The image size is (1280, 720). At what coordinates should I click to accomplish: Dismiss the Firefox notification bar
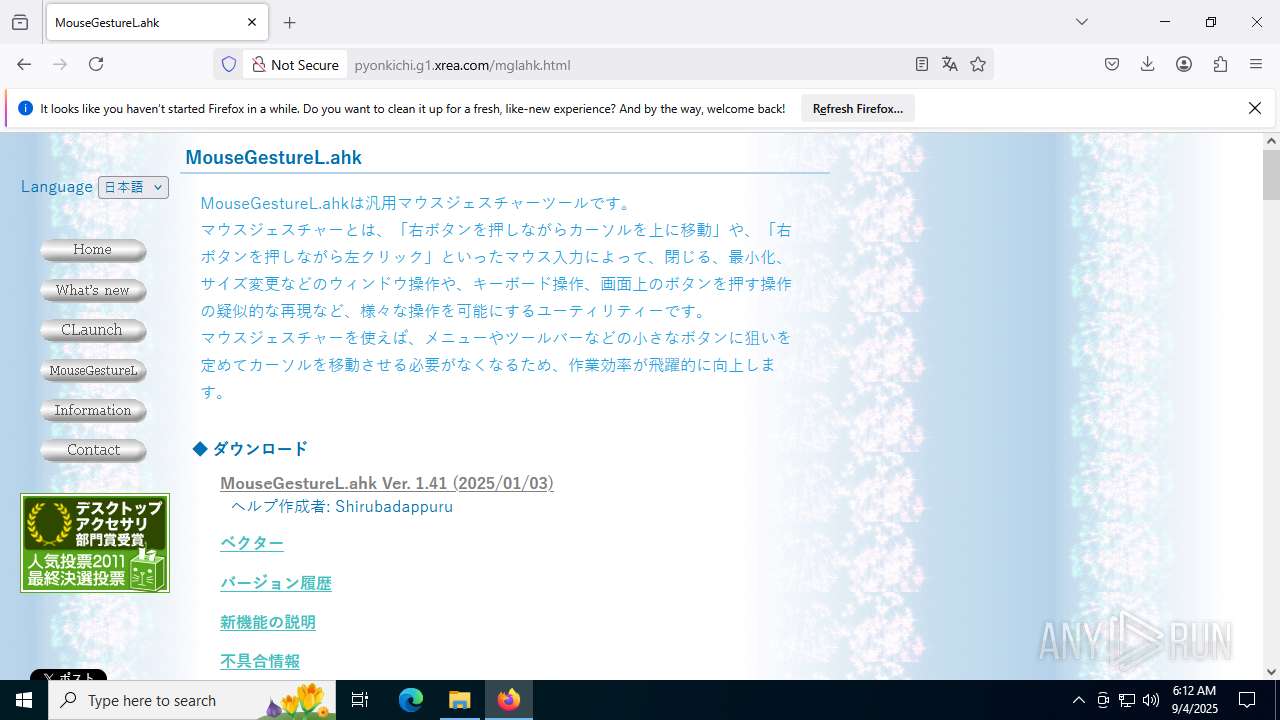point(1255,108)
